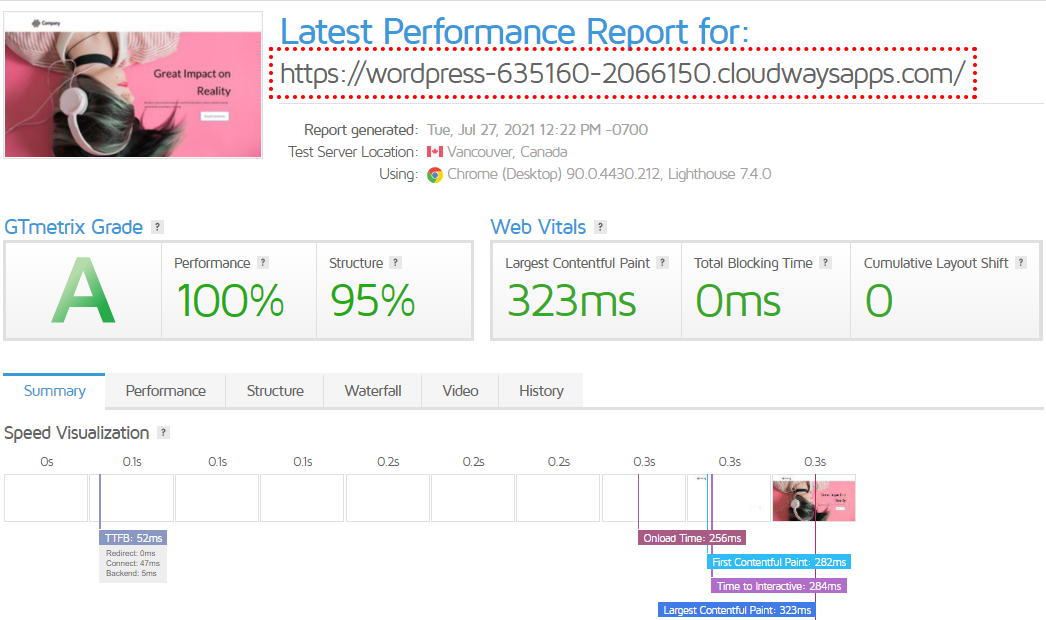Click the Onload Time: 256ms marker
1046x620 pixels.
pos(692,538)
